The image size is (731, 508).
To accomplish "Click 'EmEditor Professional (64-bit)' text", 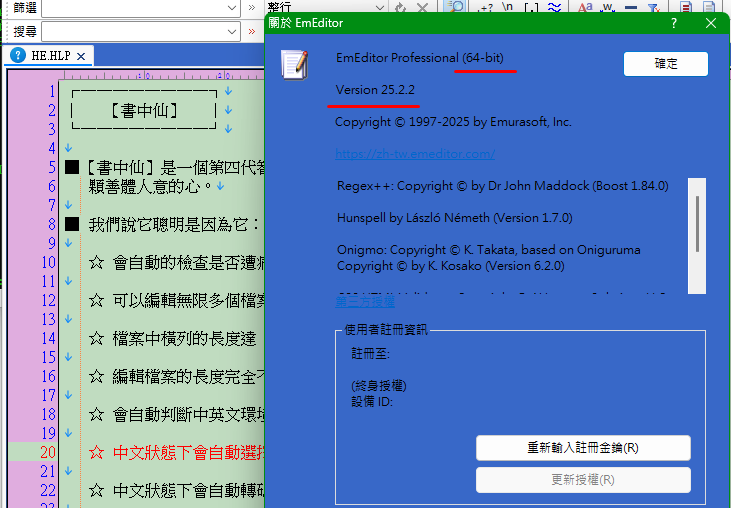I will (420, 58).
